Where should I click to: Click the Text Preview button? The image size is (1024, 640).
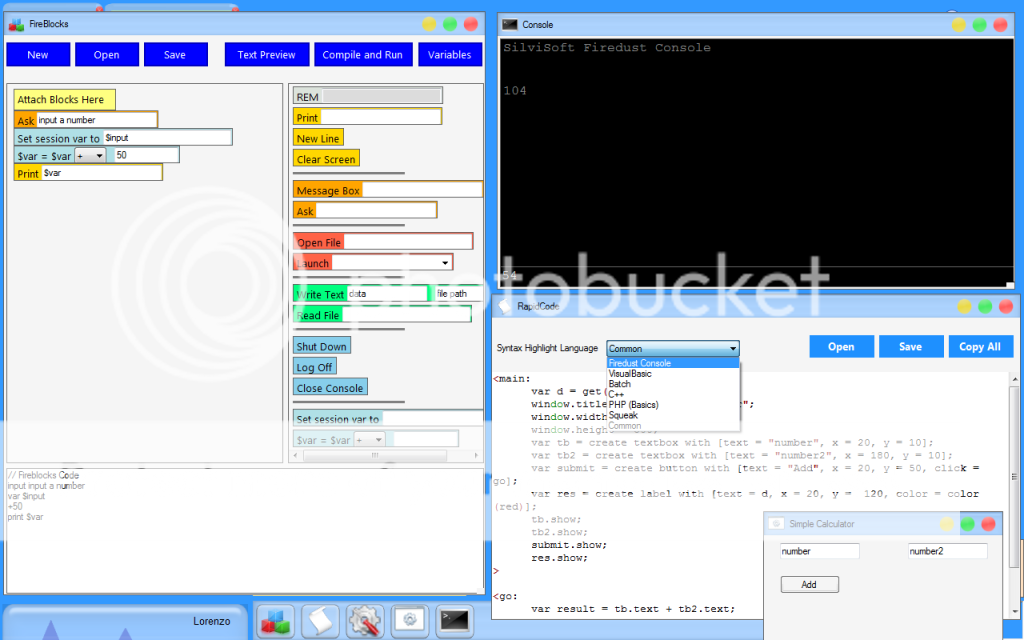[x=266, y=55]
